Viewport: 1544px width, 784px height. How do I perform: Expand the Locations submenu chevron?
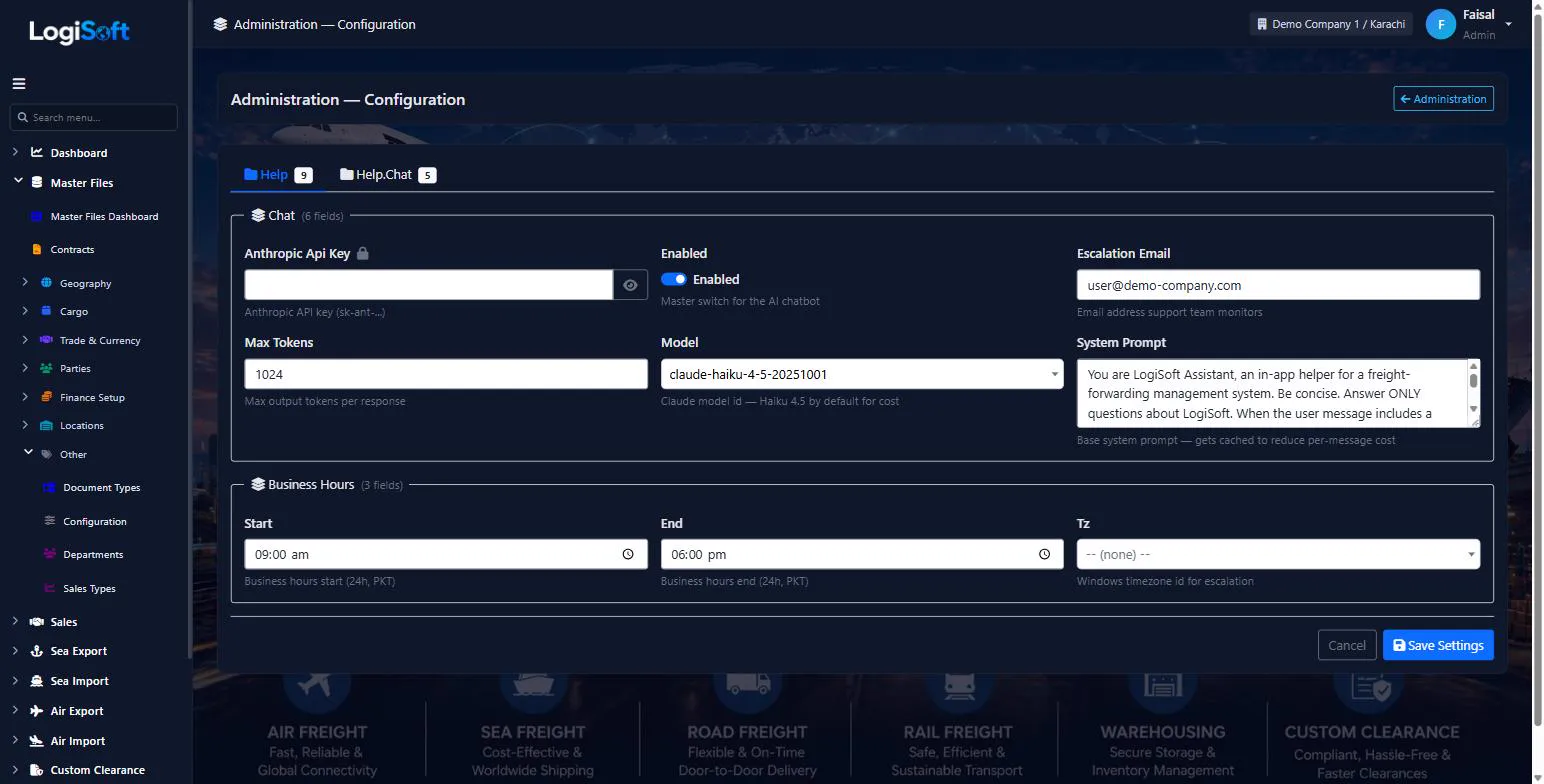point(25,424)
